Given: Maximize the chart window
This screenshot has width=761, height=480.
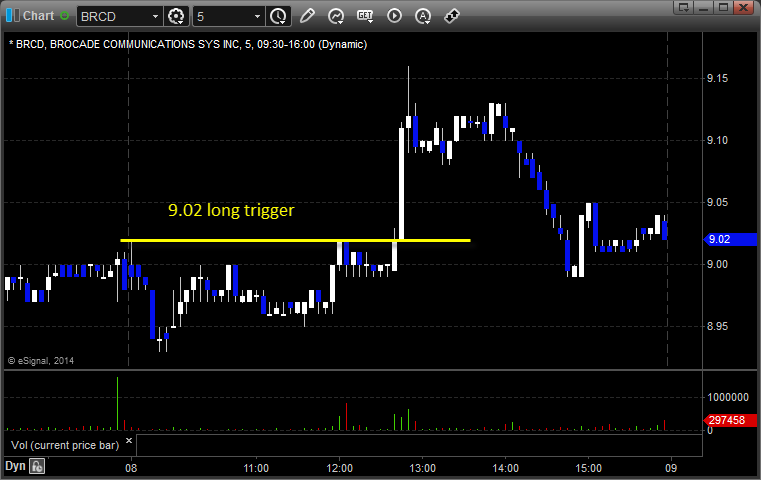Looking at the screenshot, I should [723, 7].
